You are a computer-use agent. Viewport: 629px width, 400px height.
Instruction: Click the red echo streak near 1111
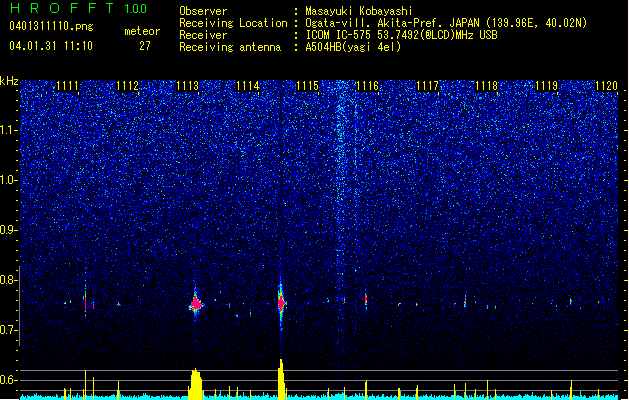tap(85, 302)
